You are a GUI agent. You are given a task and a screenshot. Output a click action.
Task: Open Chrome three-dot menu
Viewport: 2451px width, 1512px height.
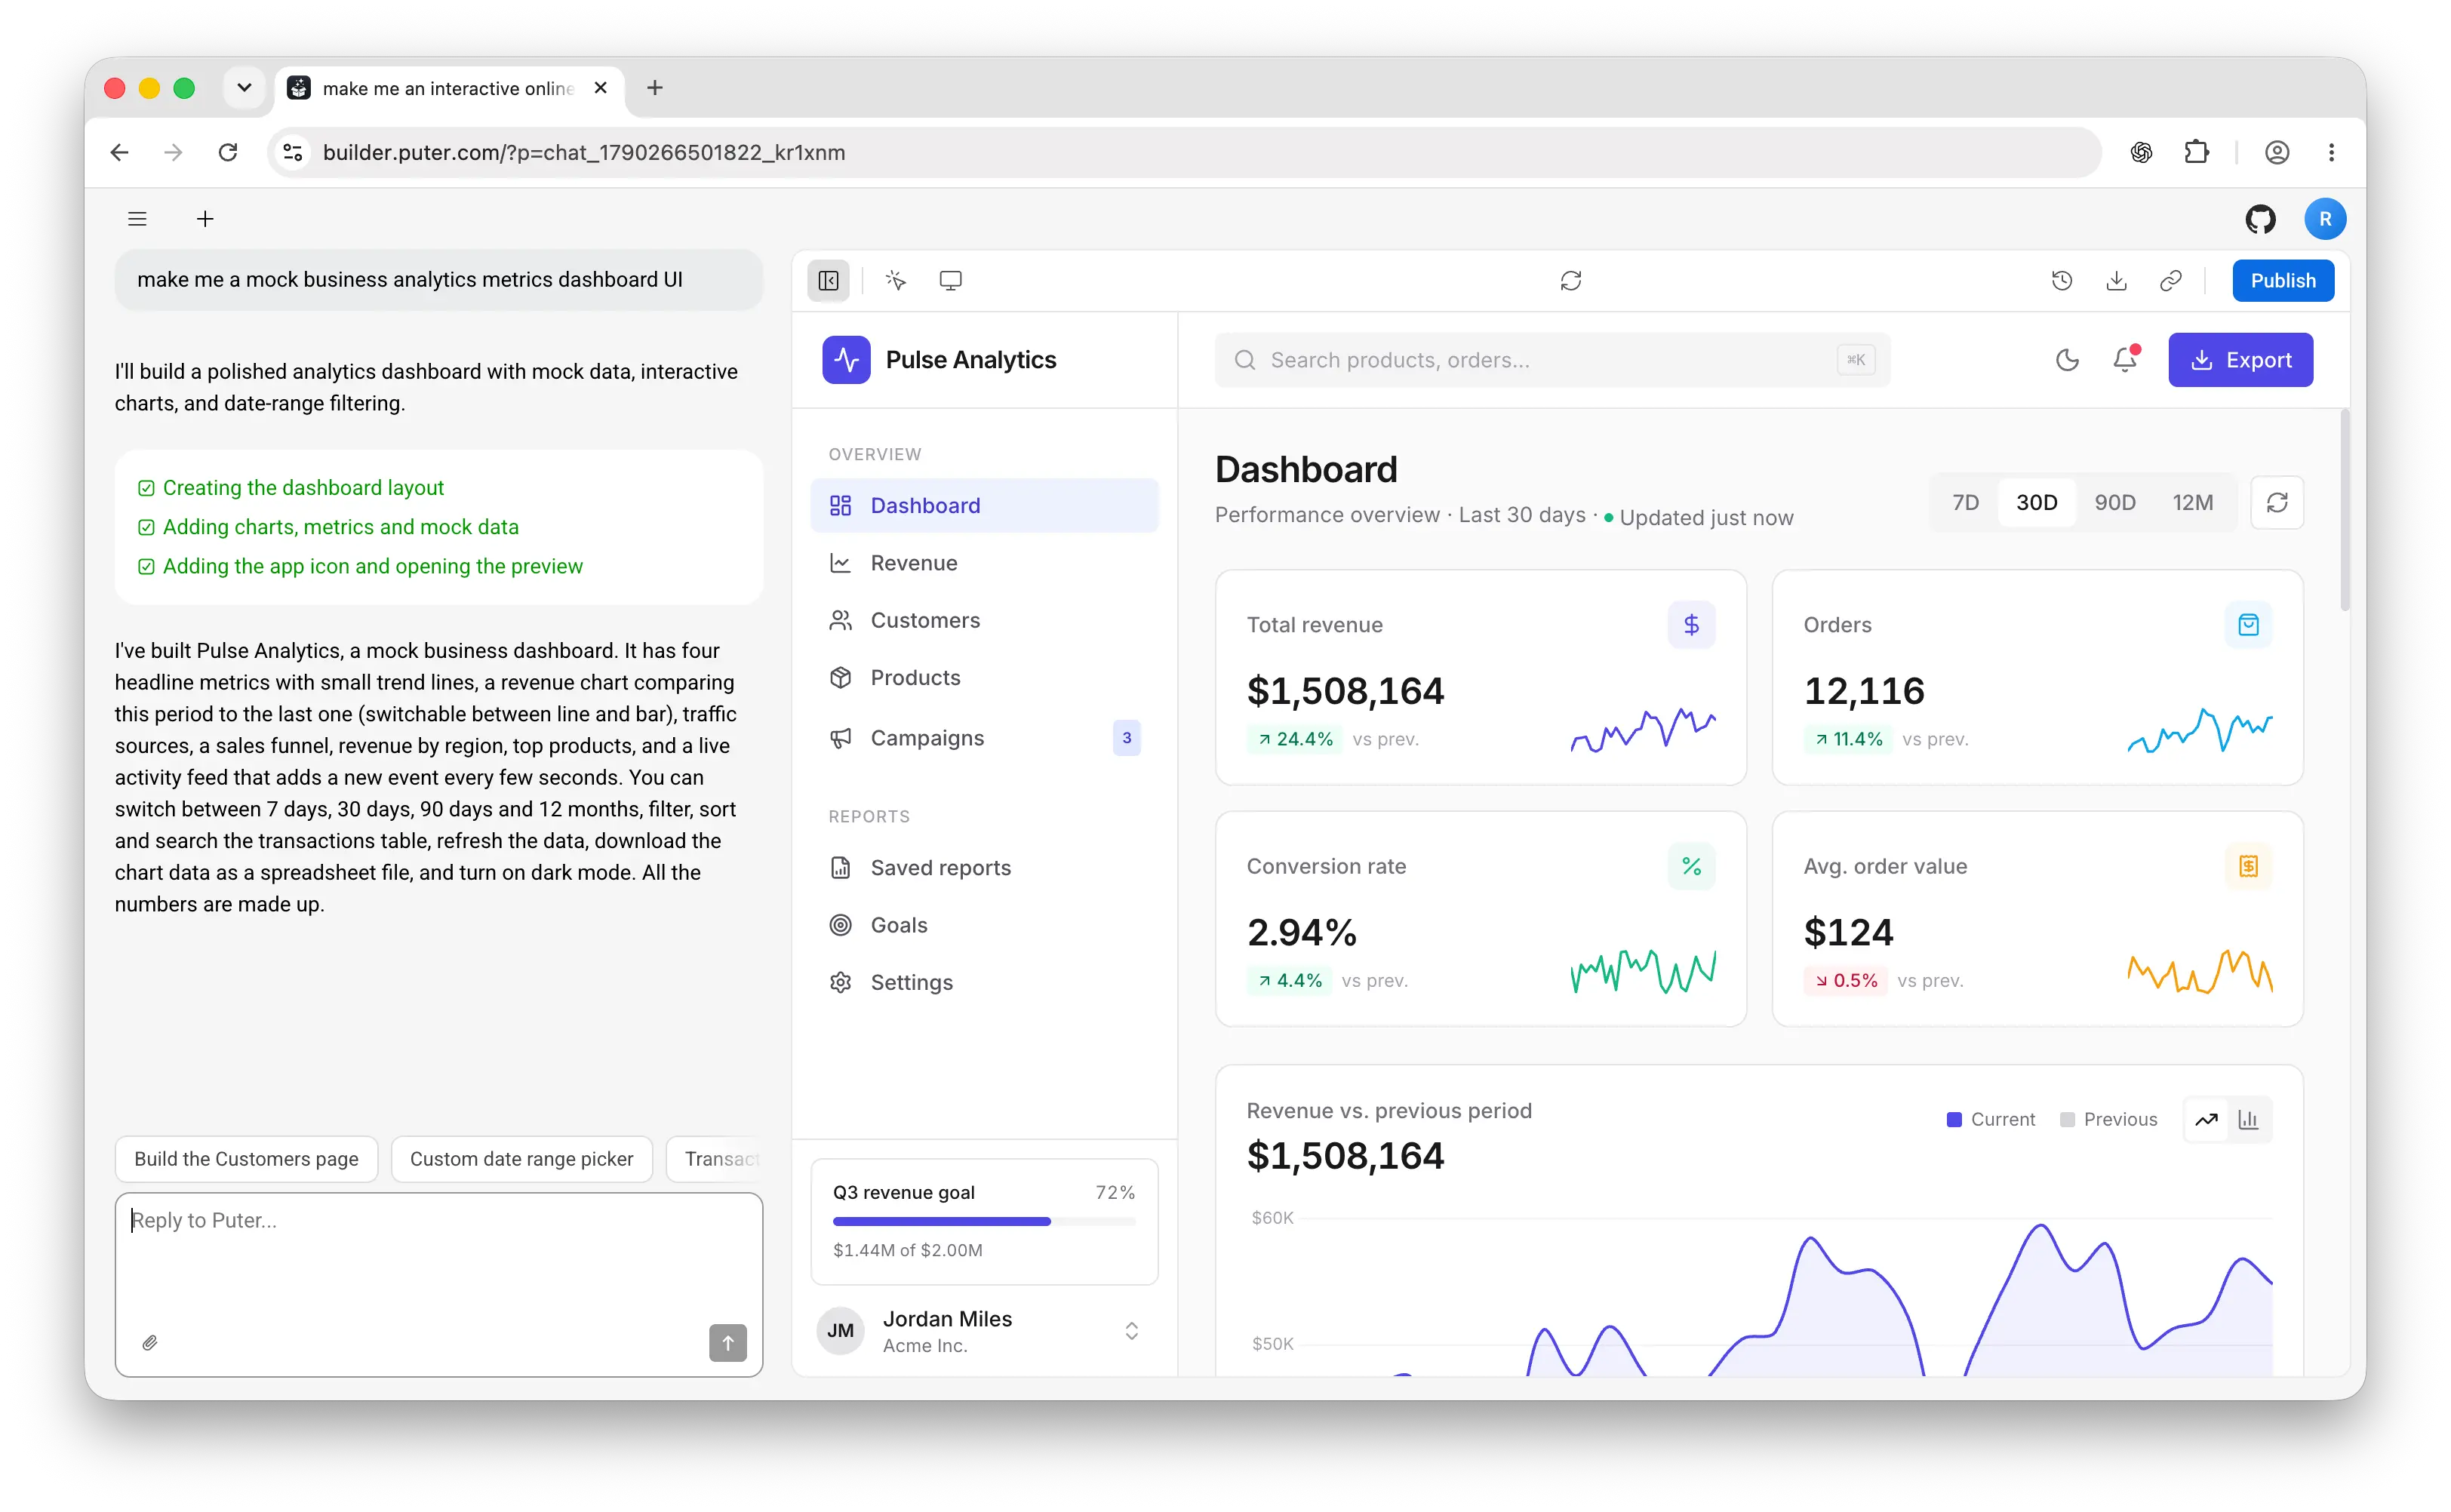click(x=2331, y=152)
